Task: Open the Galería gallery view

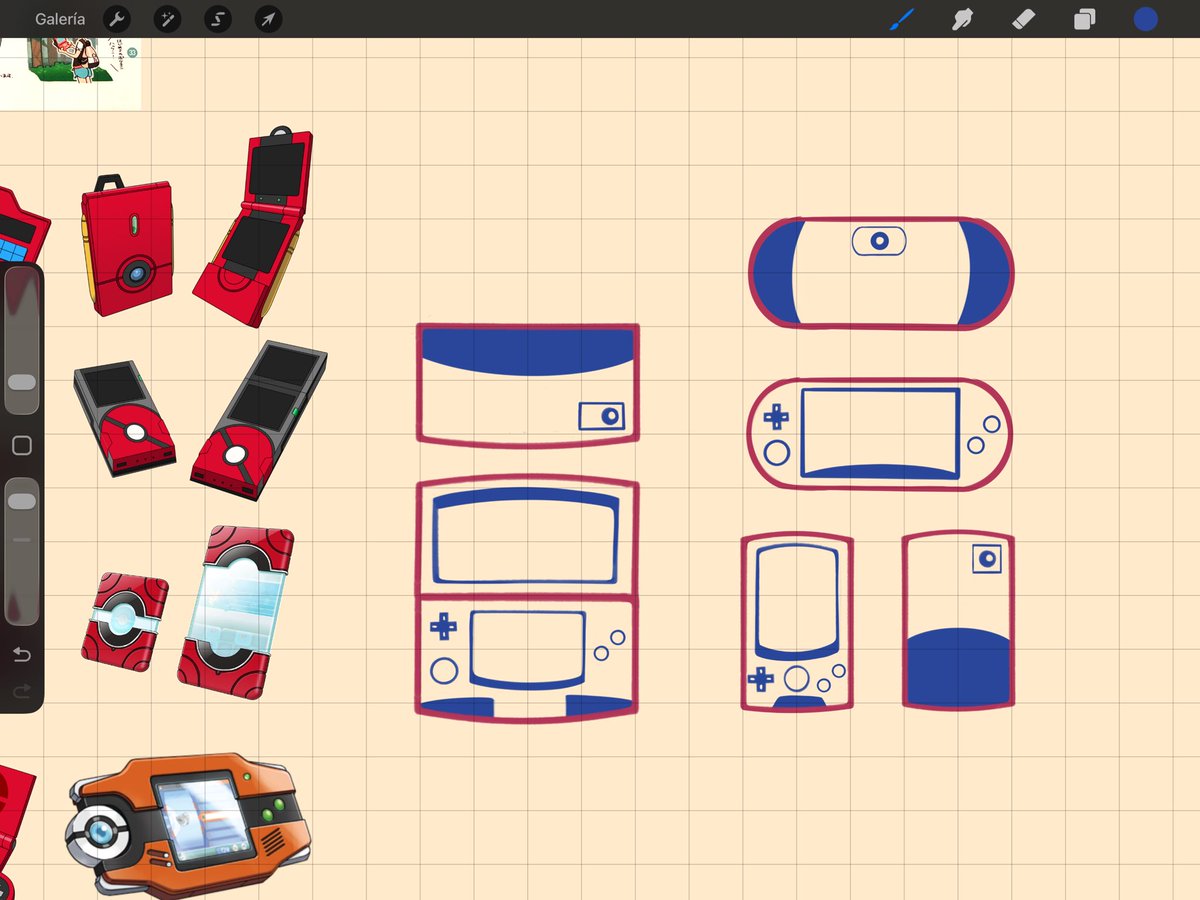Action: (x=60, y=19)
